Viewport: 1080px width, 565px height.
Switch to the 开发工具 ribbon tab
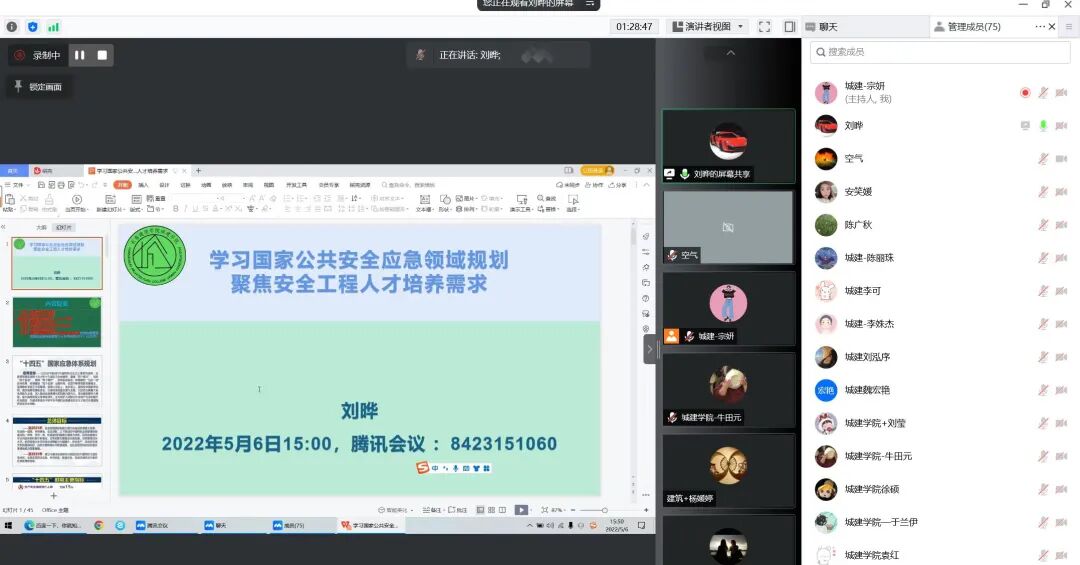[x=296, y=185]
